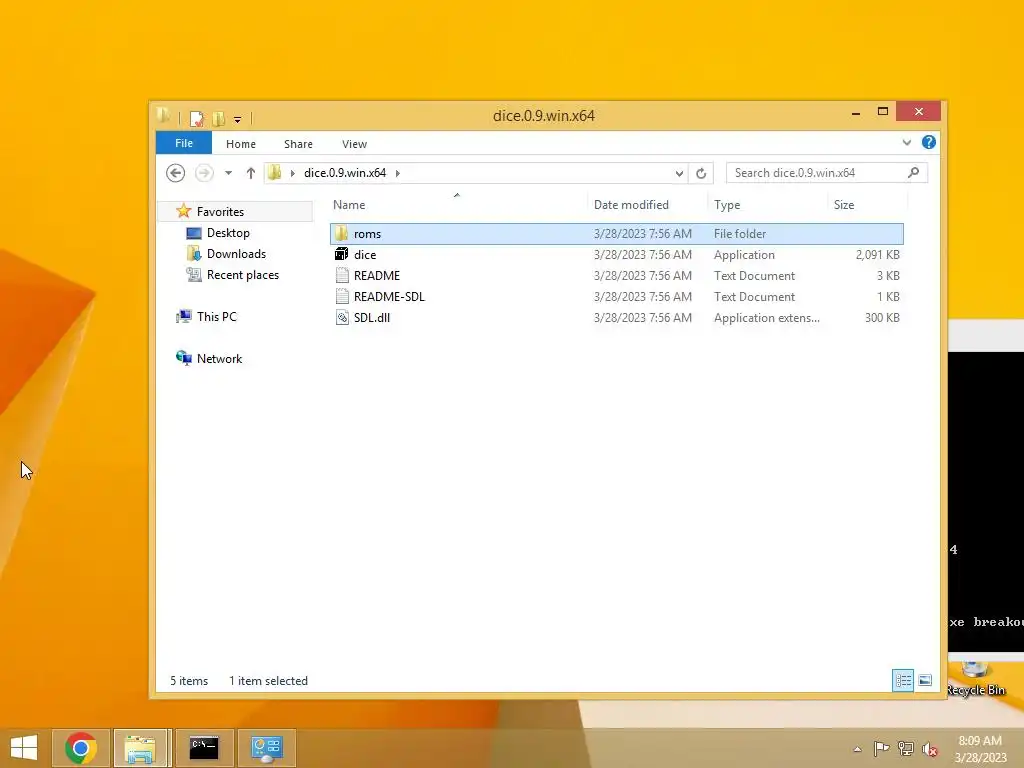The image size is (1024, 768).
Task: Expand the root breadcrumb arrow before dice.0.9.win.x64
Action: click(x=292, y=173)
